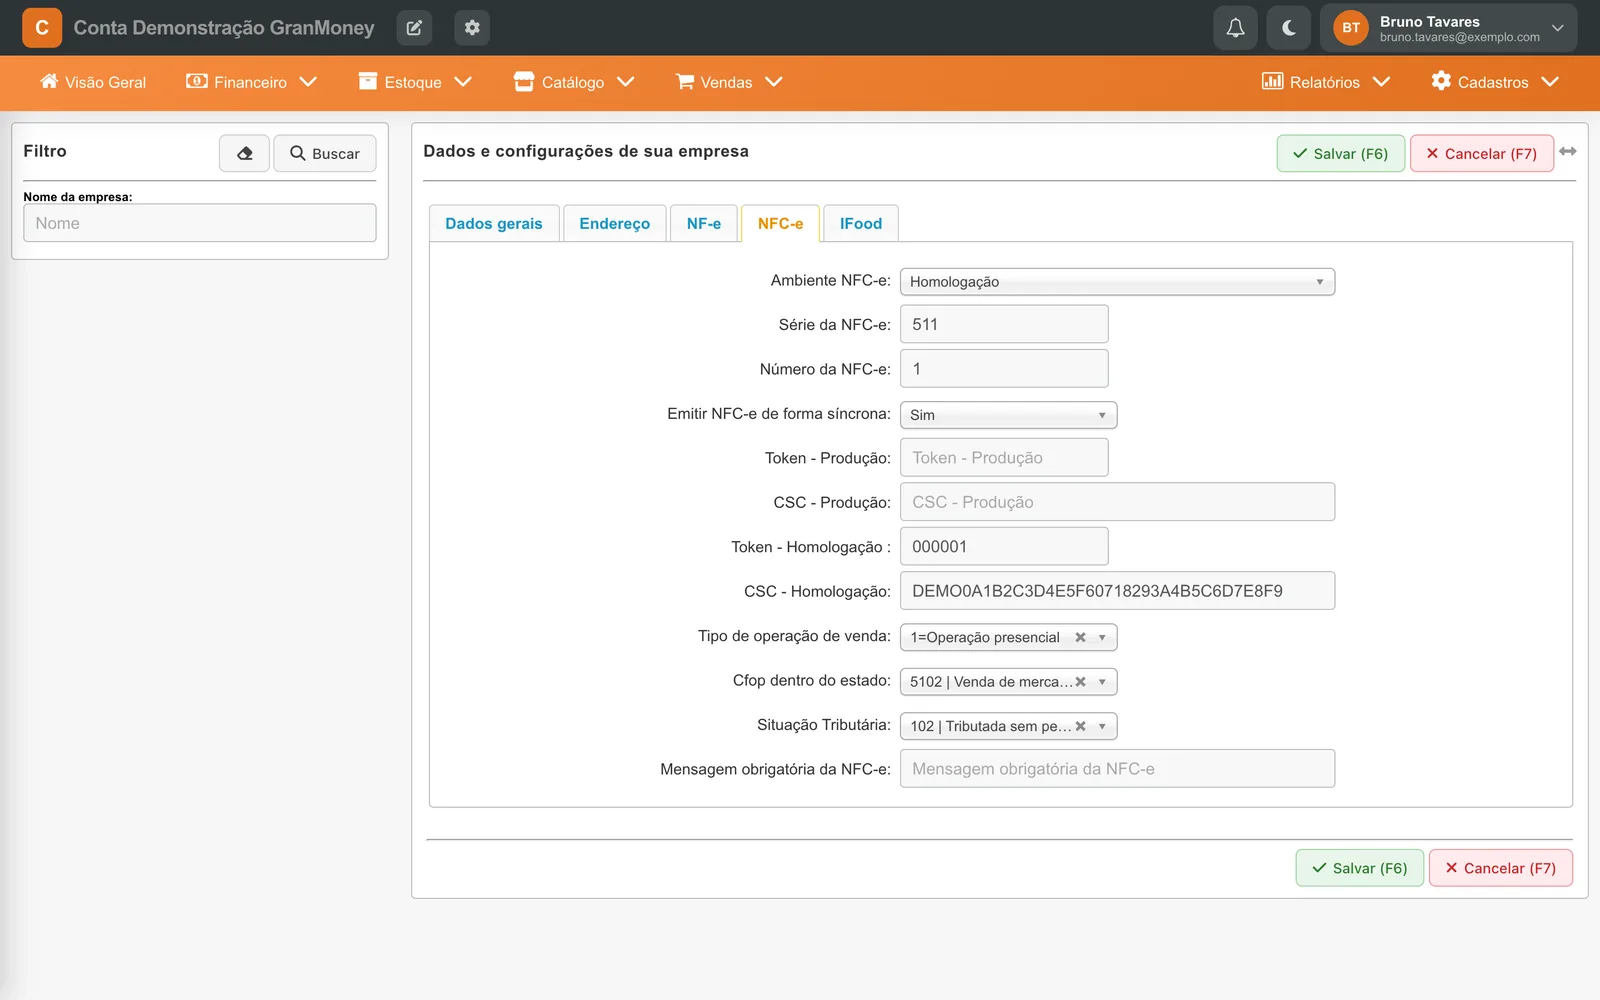Screen dimensions: 1600x1000
Task: Click the BT user avatar
Action: 1351,28
